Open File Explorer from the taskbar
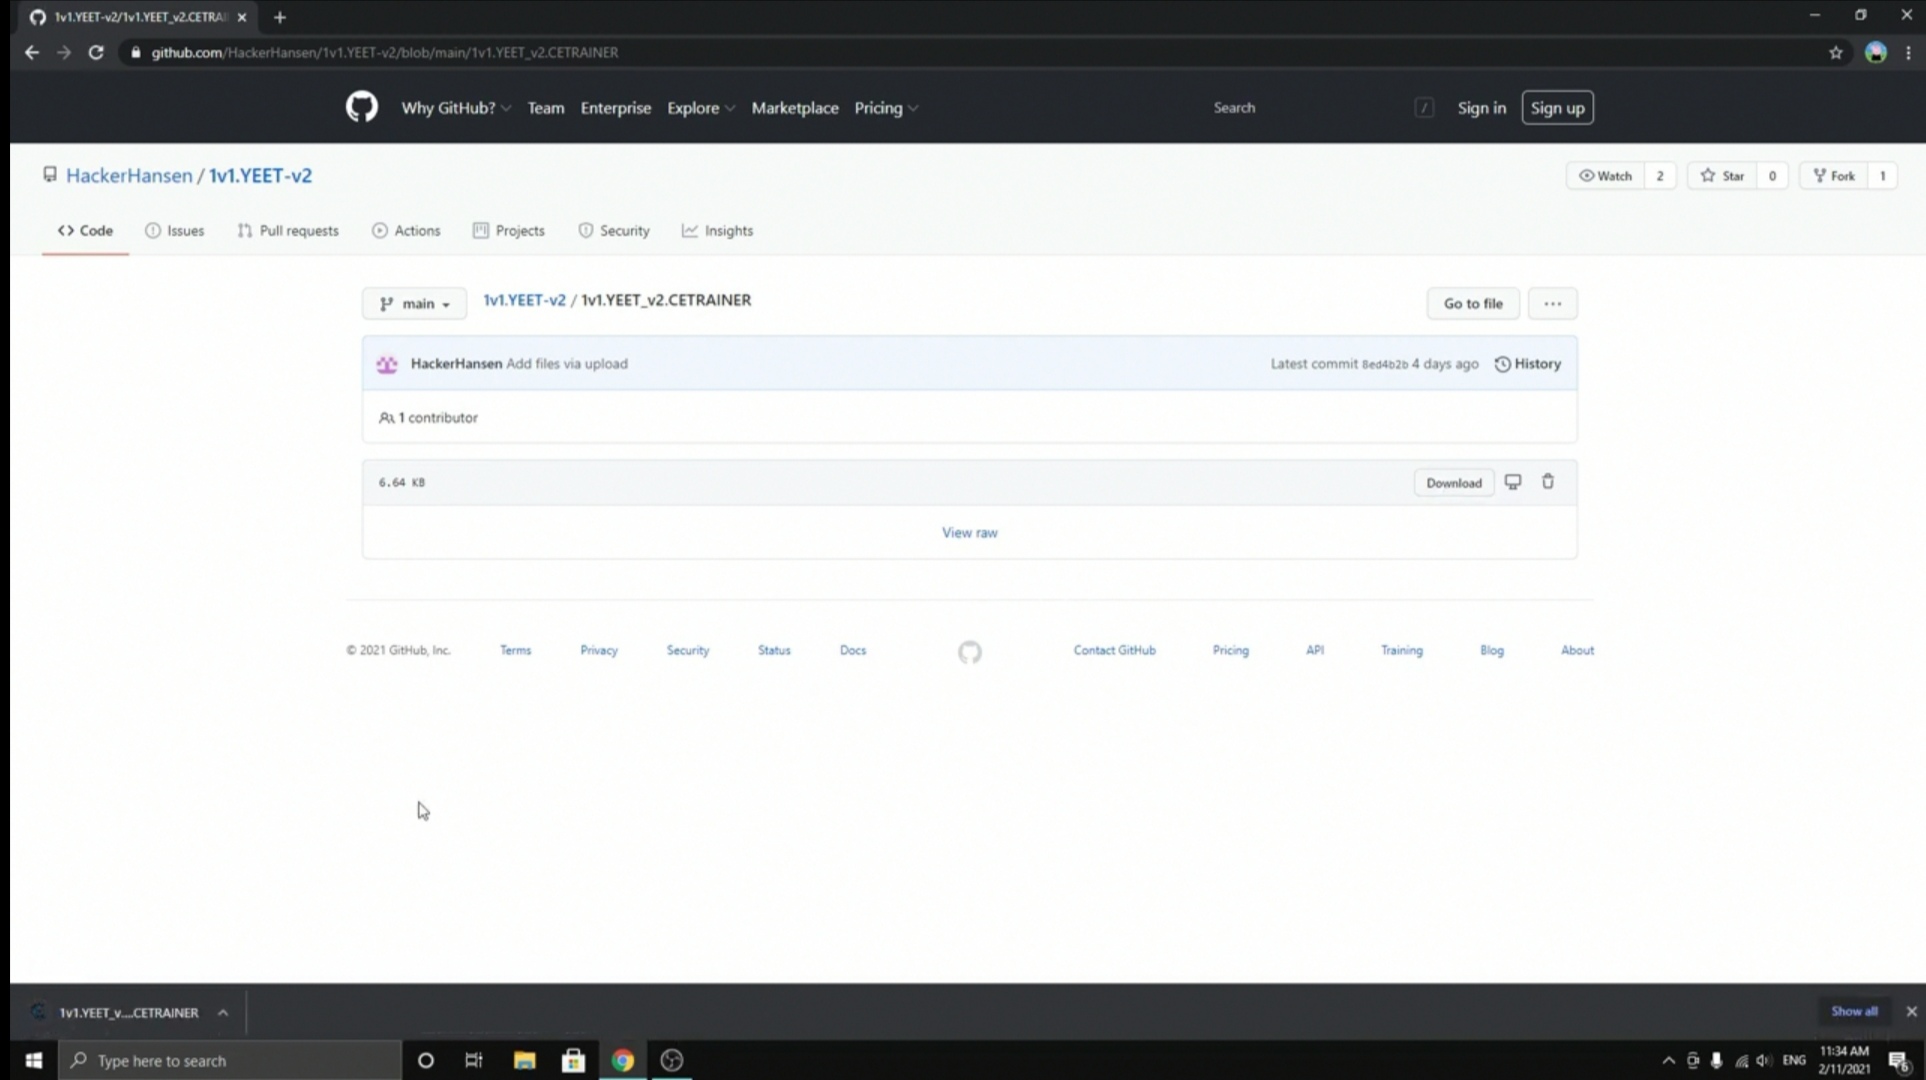Viewport: 1926px width, 1080px height. coord(524,1060)
